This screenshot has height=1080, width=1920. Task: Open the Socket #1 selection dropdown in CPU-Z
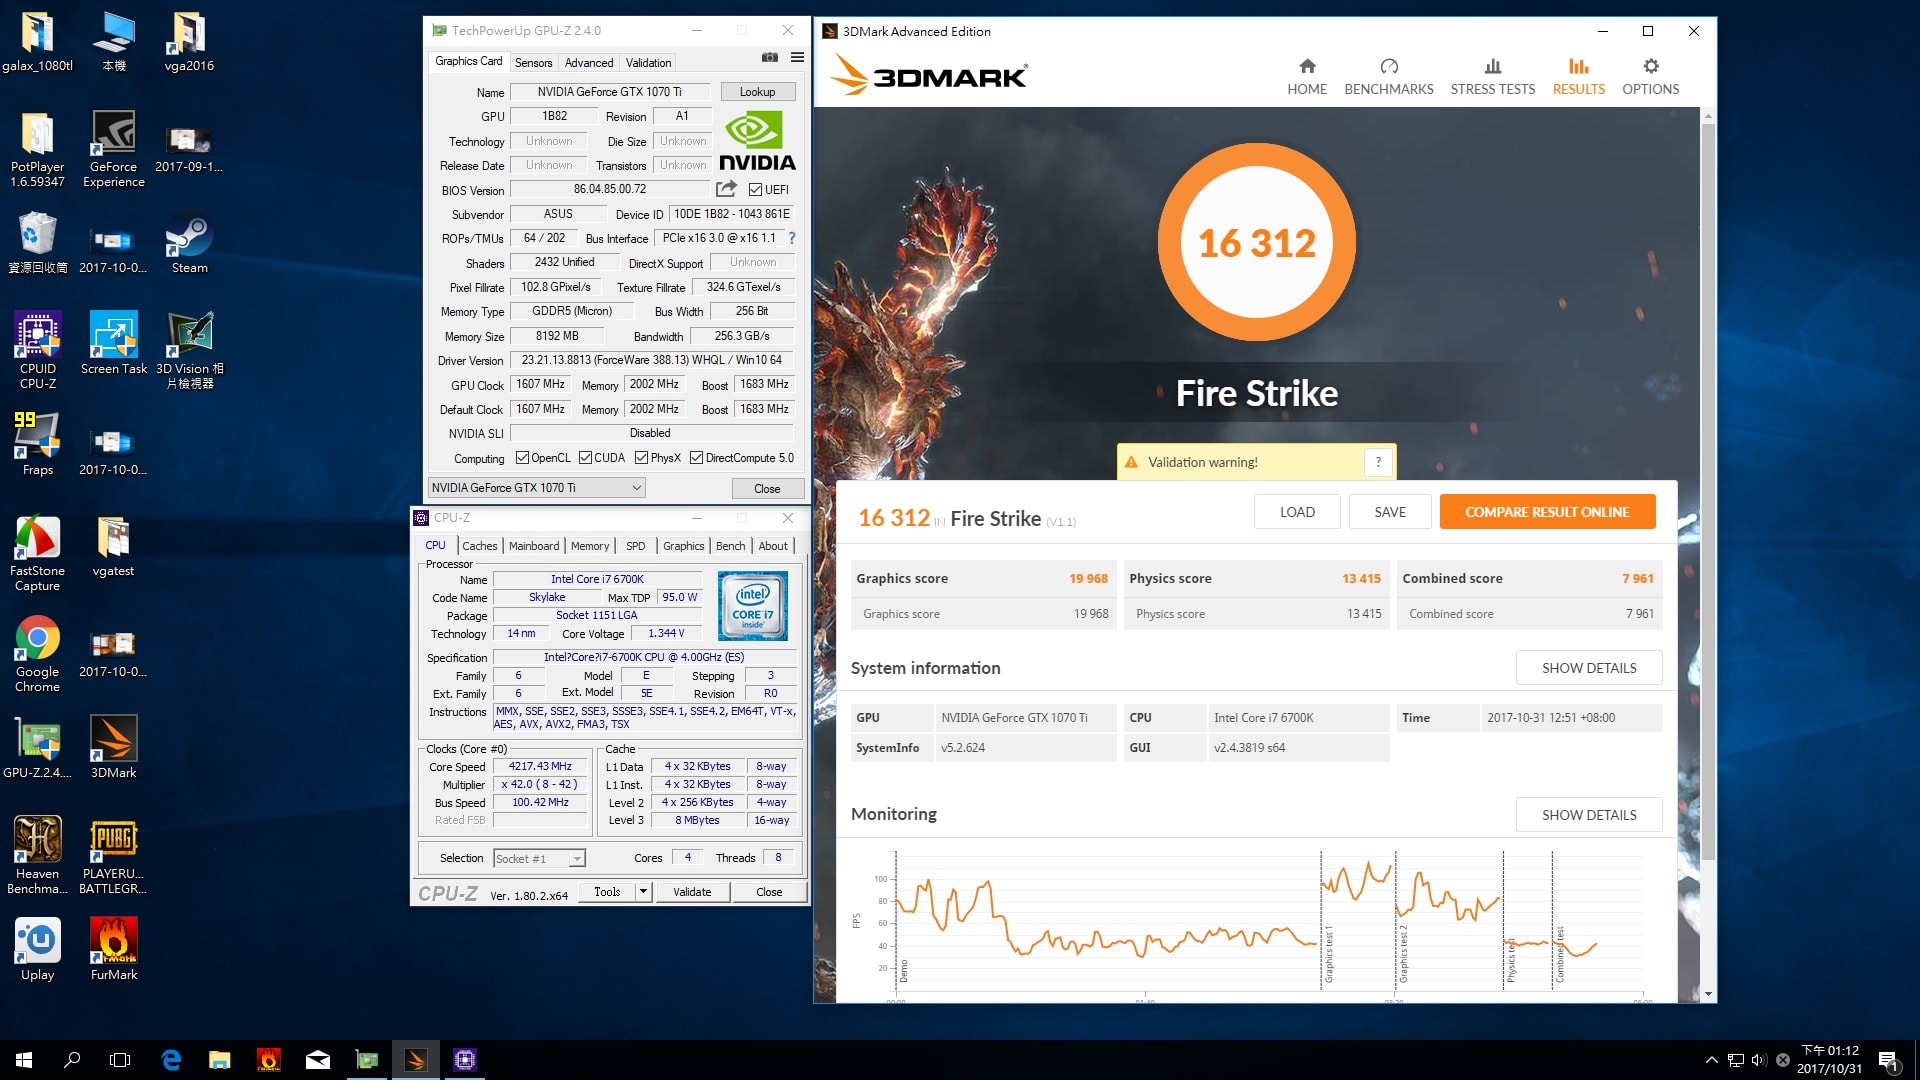(539, 858)
